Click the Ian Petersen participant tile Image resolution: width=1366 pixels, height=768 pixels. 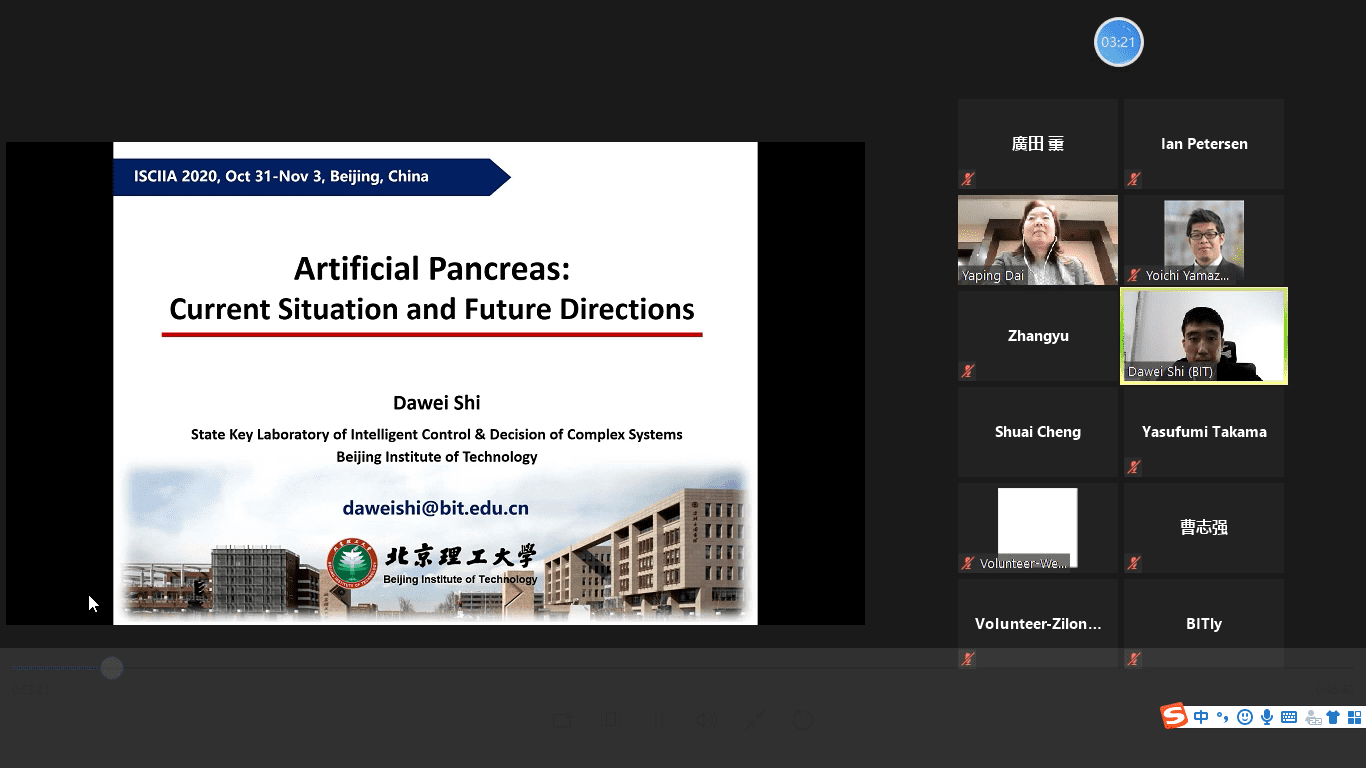(1203, 144)
